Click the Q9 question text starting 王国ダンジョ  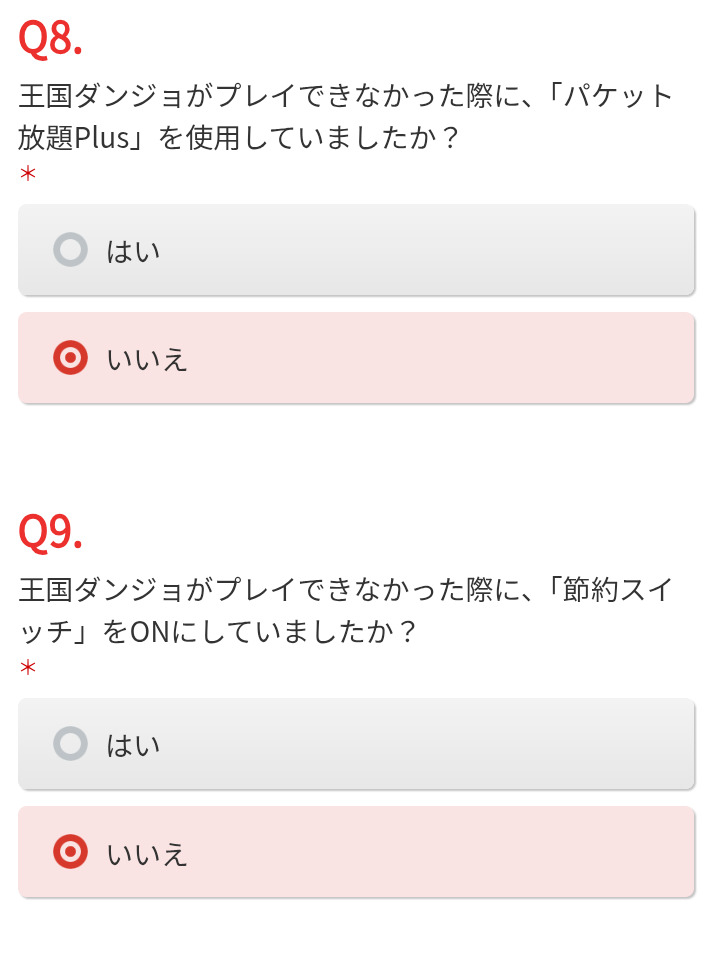[x=250, y=590]
